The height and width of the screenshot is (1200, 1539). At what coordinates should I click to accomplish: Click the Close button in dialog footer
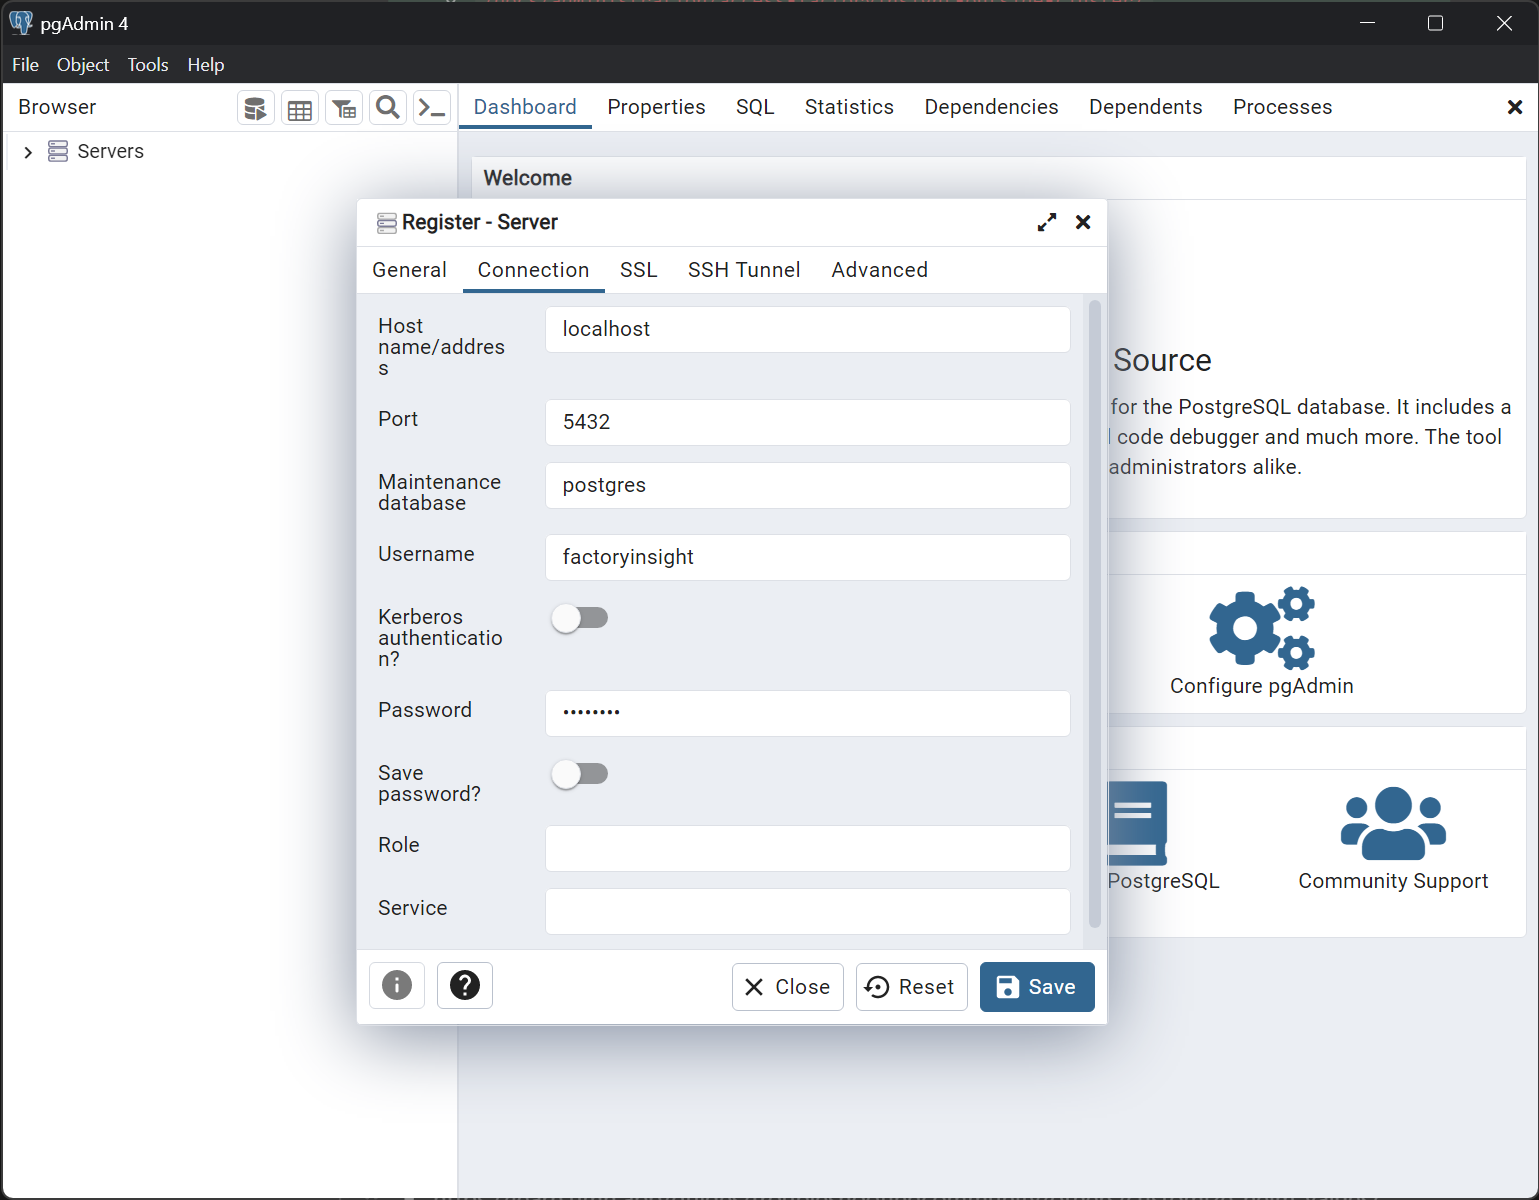788,987
